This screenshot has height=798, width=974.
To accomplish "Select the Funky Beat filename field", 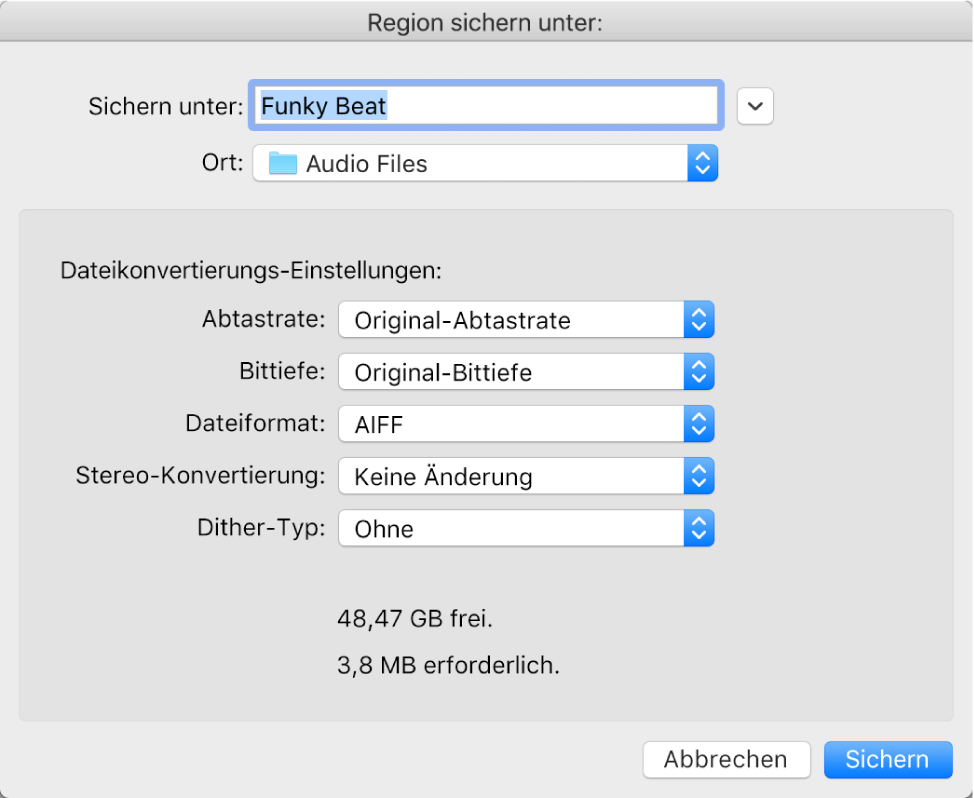I will [x=486, y=106].
